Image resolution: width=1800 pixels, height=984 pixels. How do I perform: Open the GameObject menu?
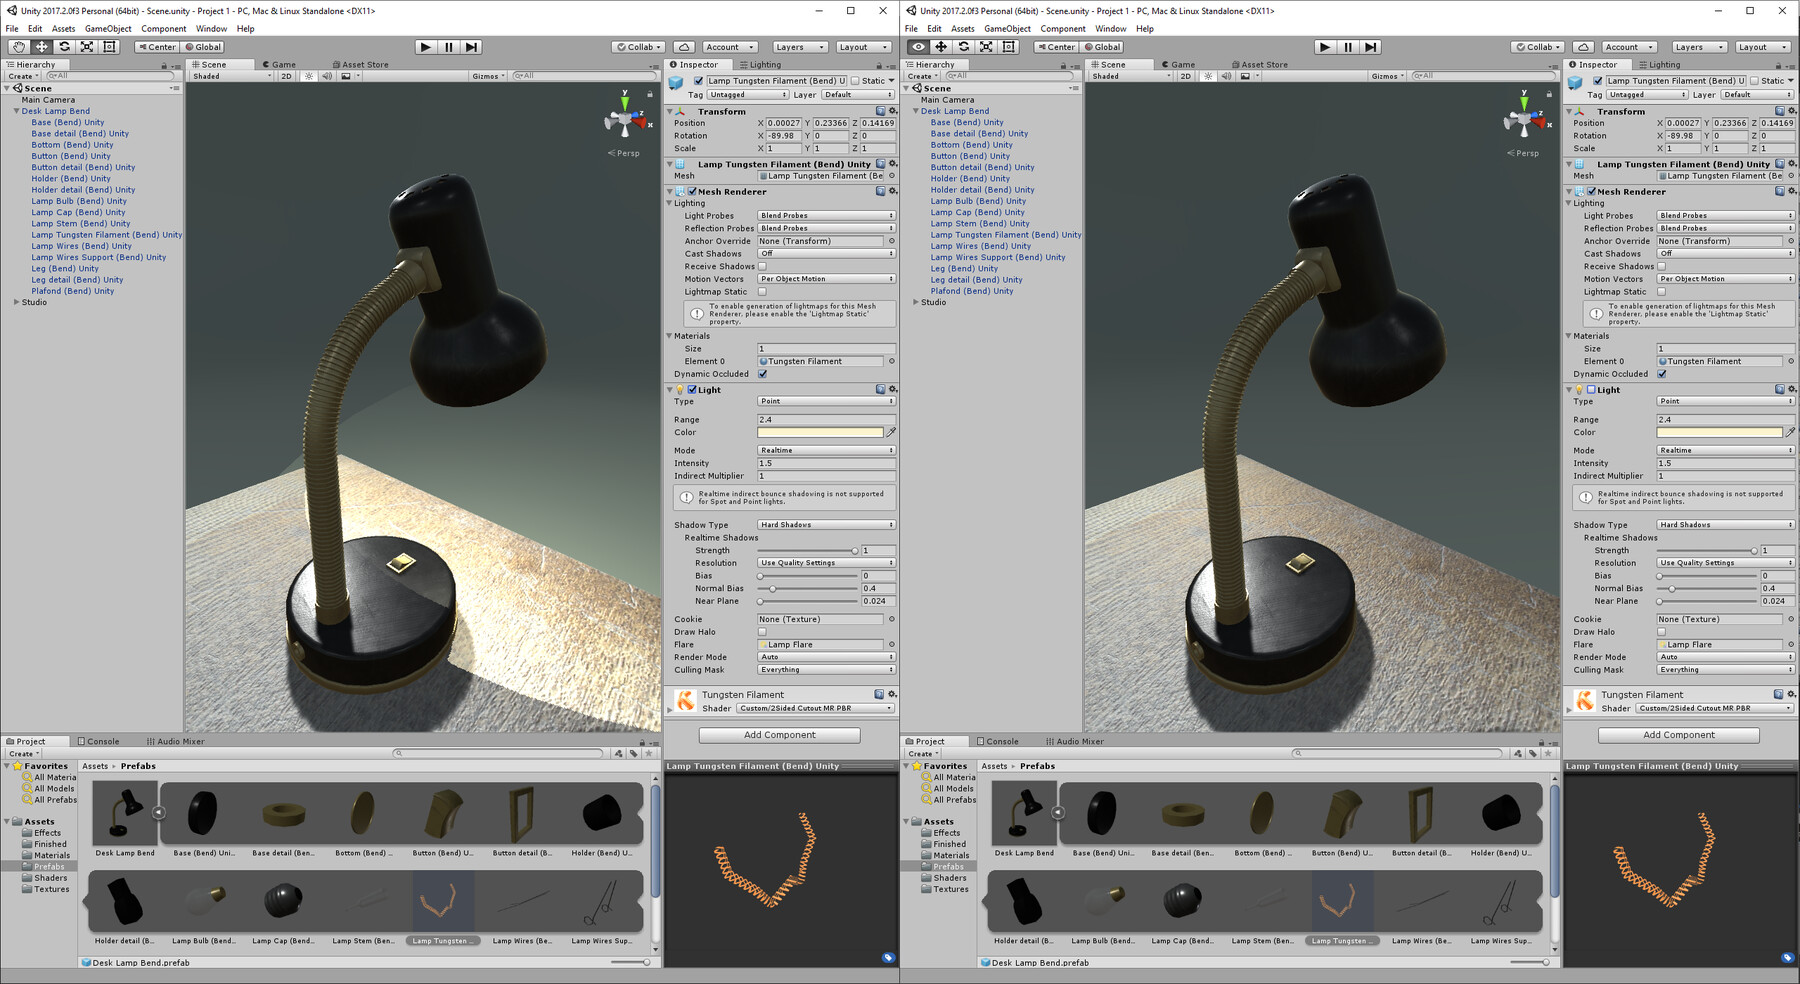[107, 28]
